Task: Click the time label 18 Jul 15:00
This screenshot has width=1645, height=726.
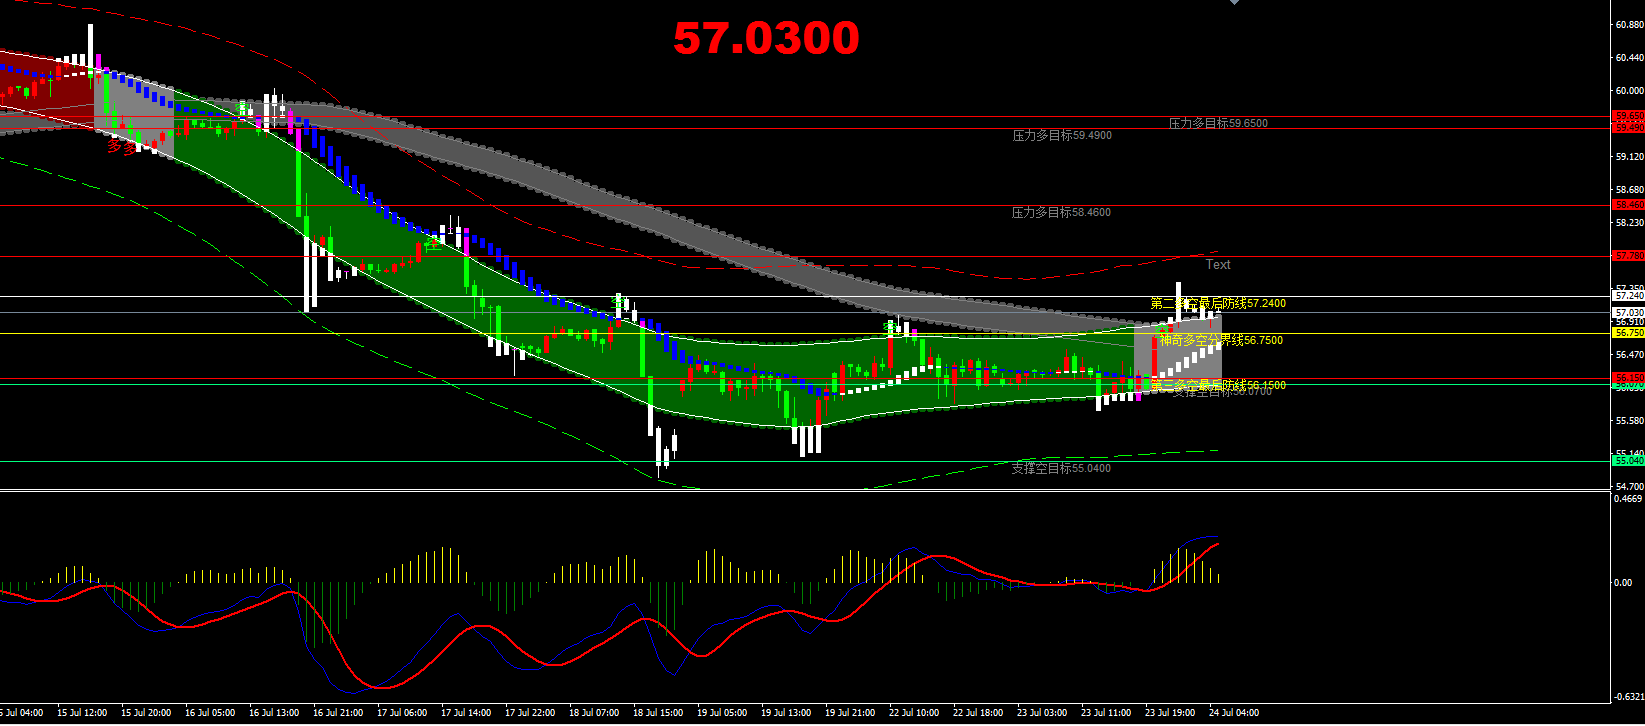Action: (658, 714)
